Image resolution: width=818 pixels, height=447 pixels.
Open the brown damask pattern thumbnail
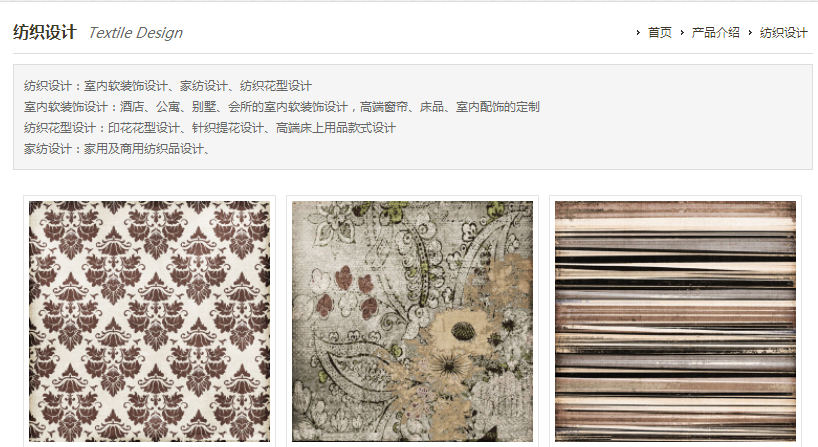pyautogui.click(x=149, y=321)
